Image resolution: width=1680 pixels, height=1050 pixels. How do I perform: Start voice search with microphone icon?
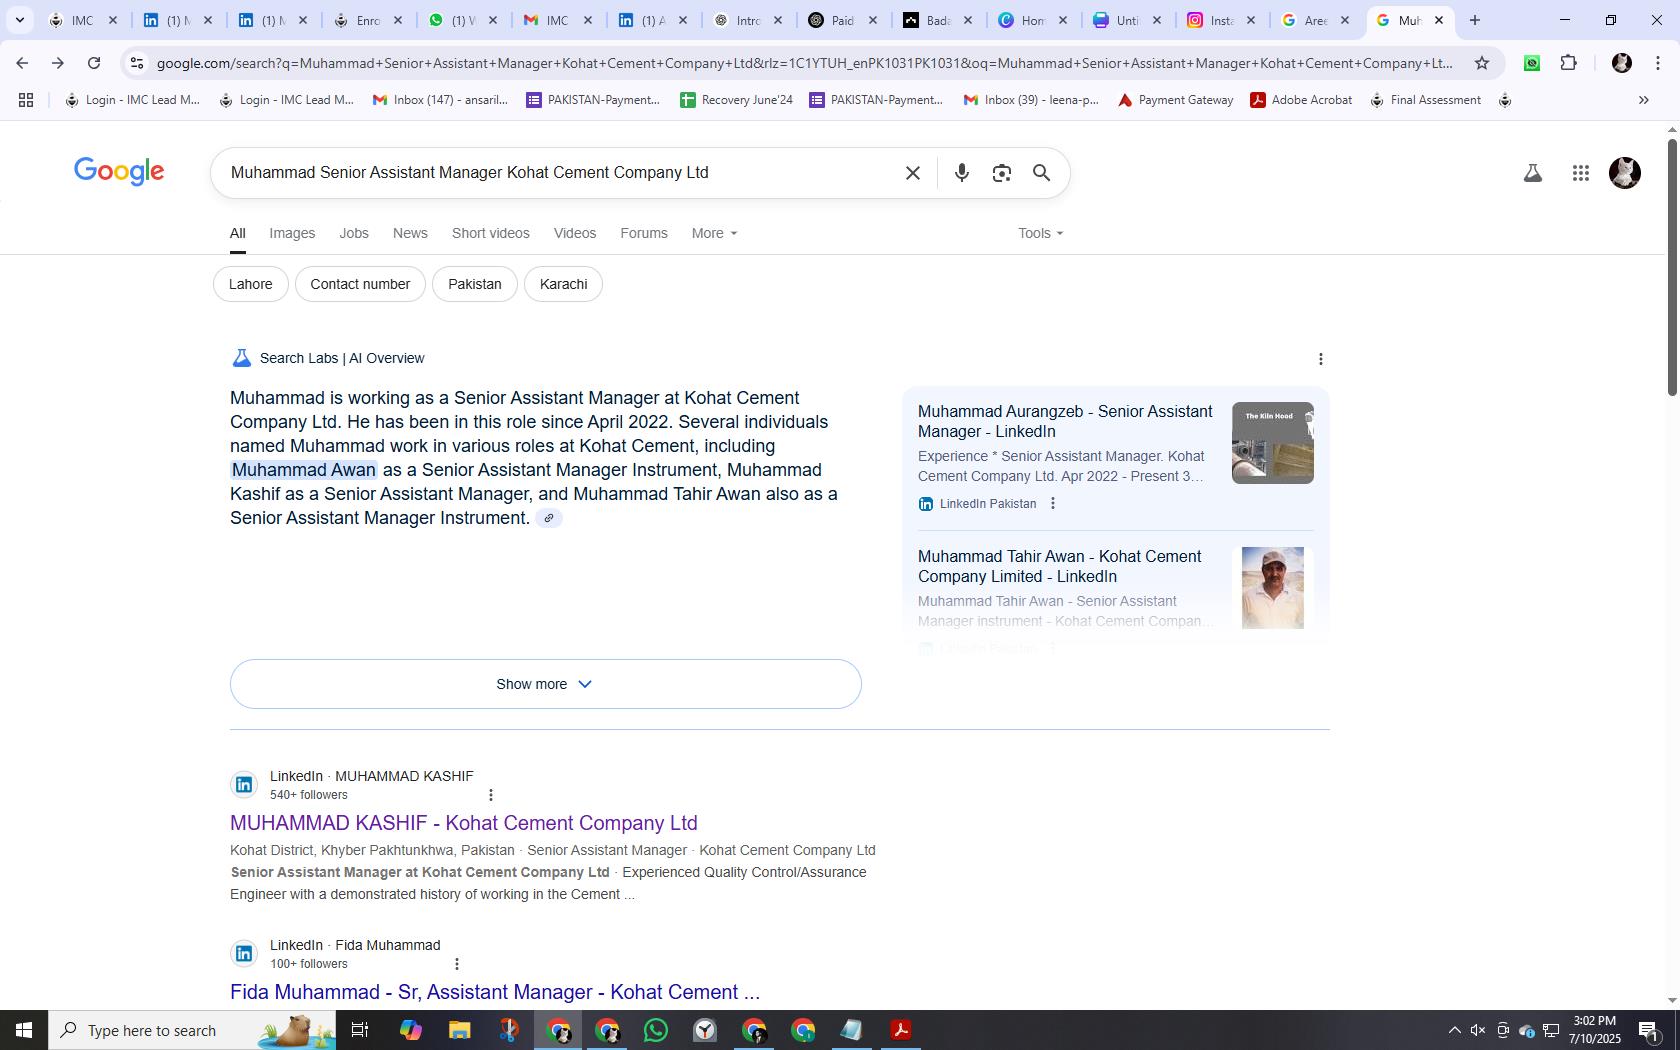pos(961,173)
